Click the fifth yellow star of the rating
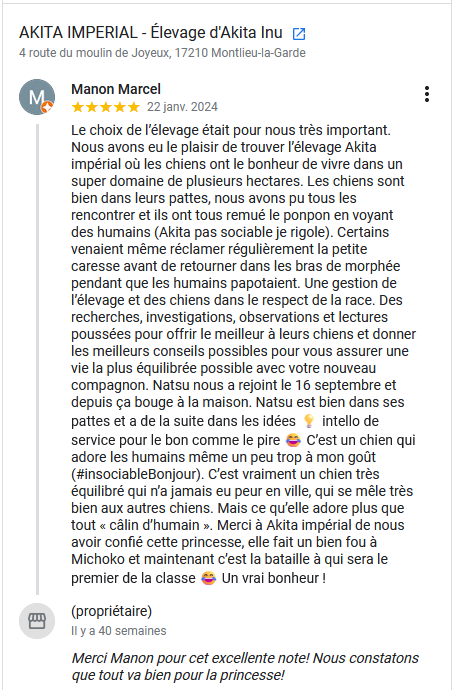Screen dimensions: 454x690 pos(134,107)
